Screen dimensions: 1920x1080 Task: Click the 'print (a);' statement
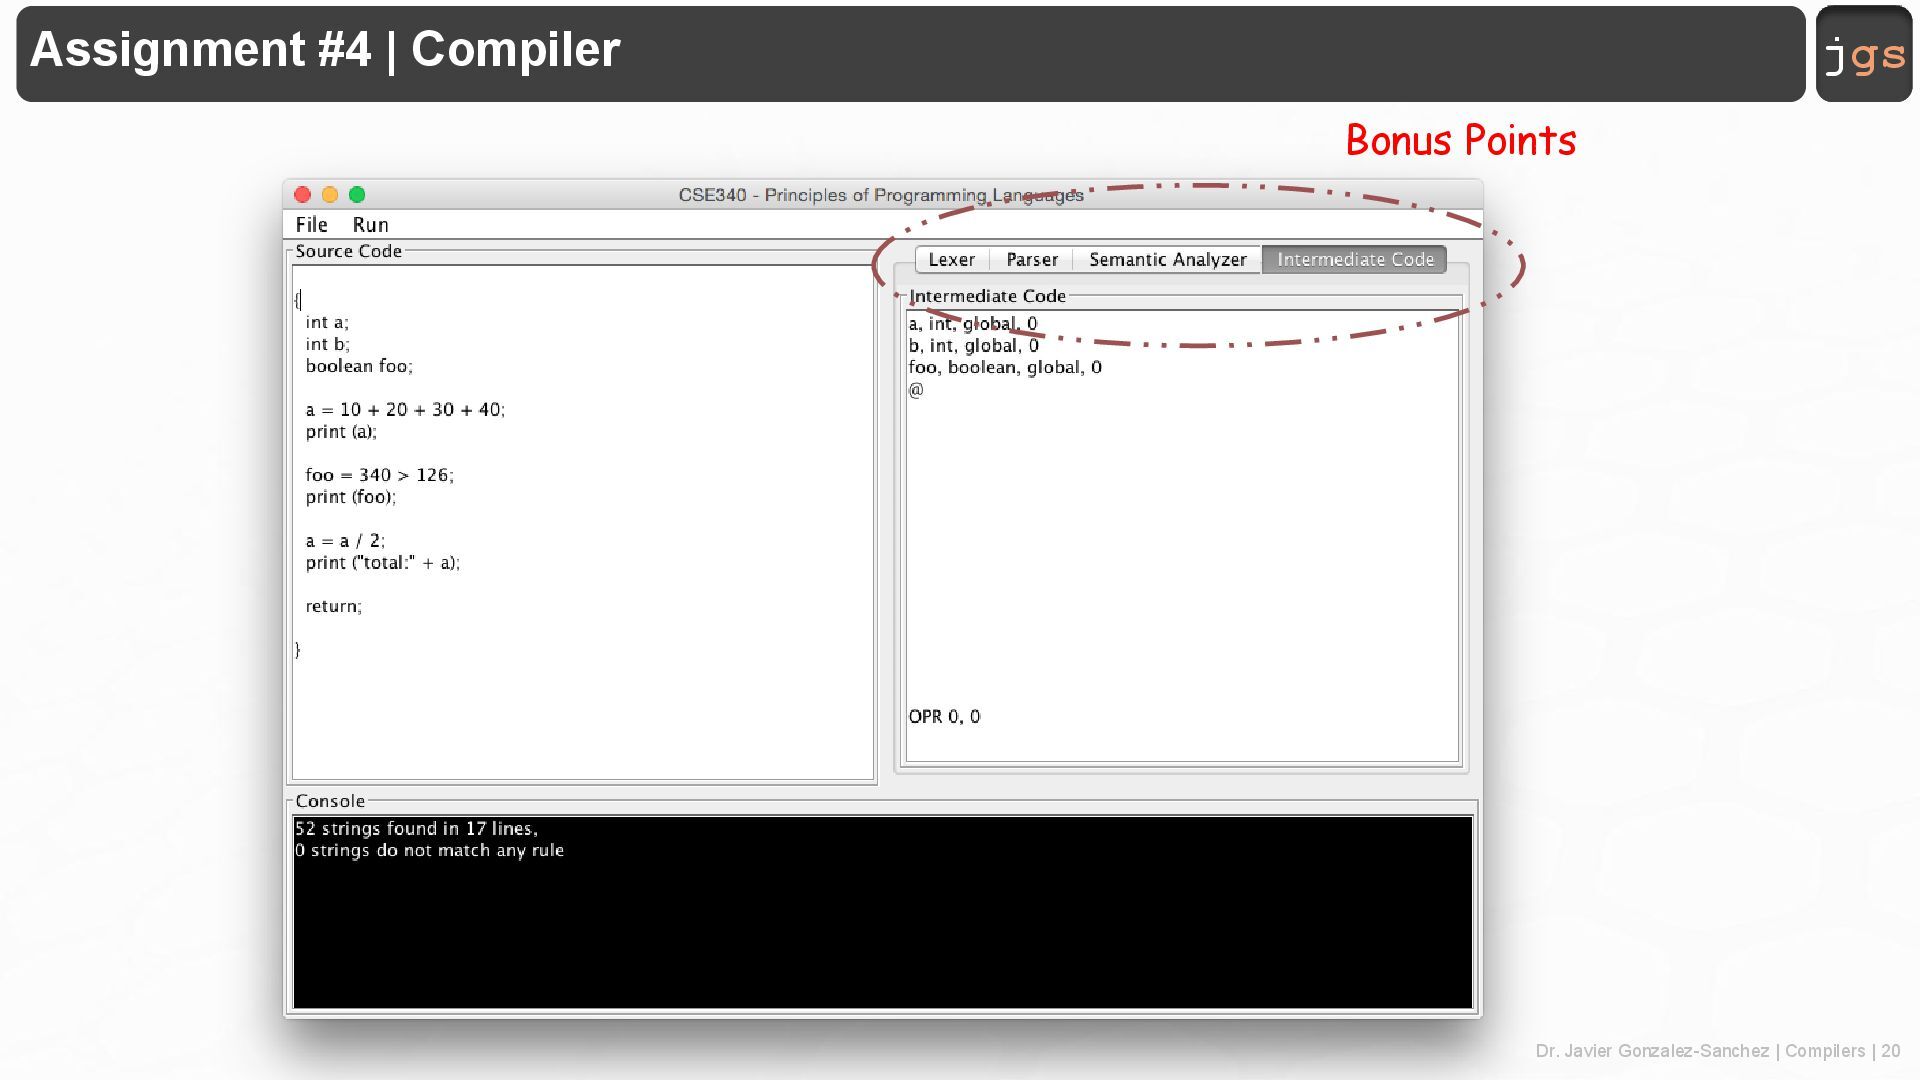(341, 432)
